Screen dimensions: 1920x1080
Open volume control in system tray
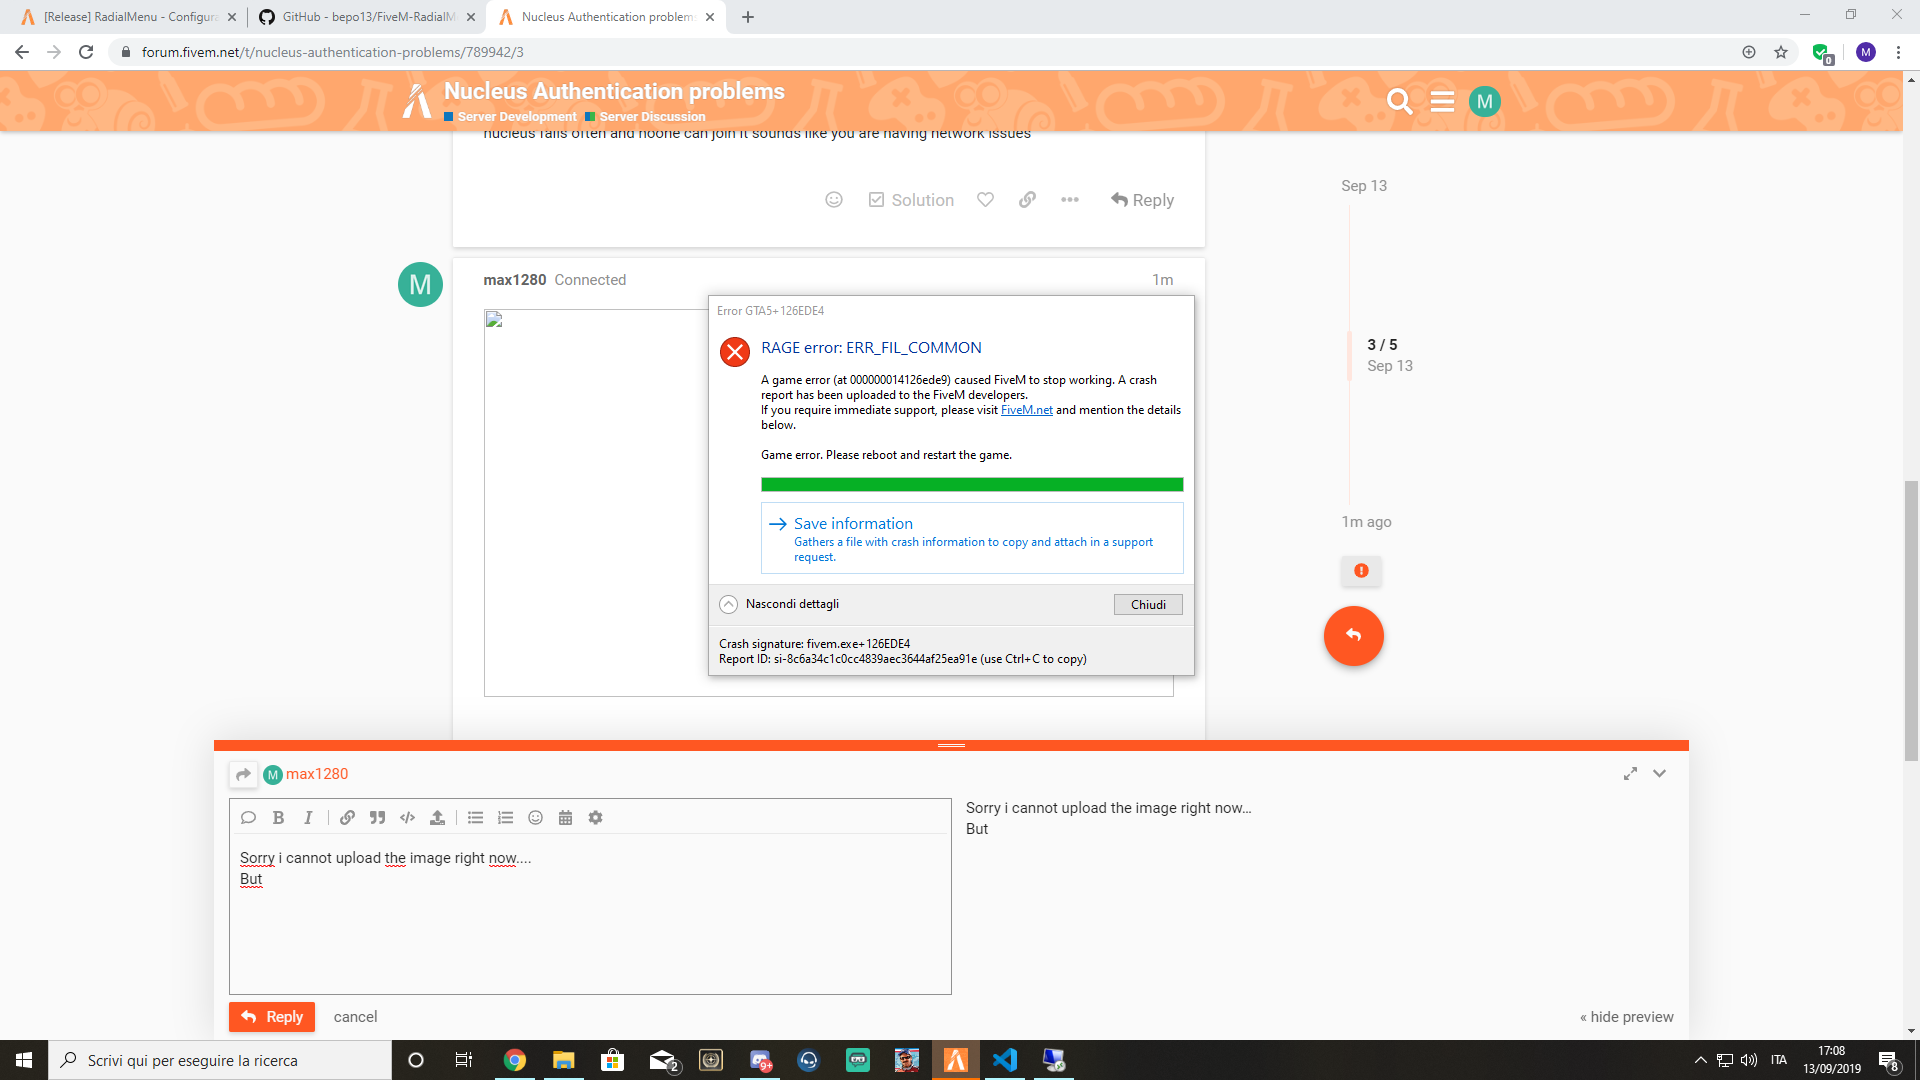tap(1749, 1060)
